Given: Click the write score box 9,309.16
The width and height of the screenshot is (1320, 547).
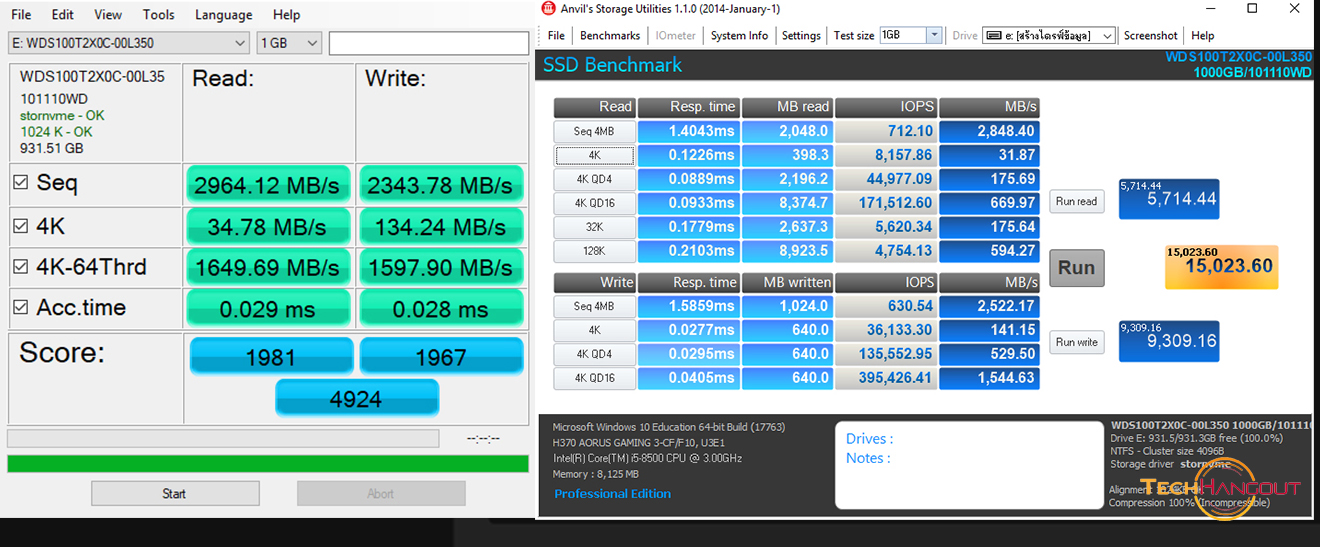Looking at the screenshot, I should click(x=1169, y=341).
